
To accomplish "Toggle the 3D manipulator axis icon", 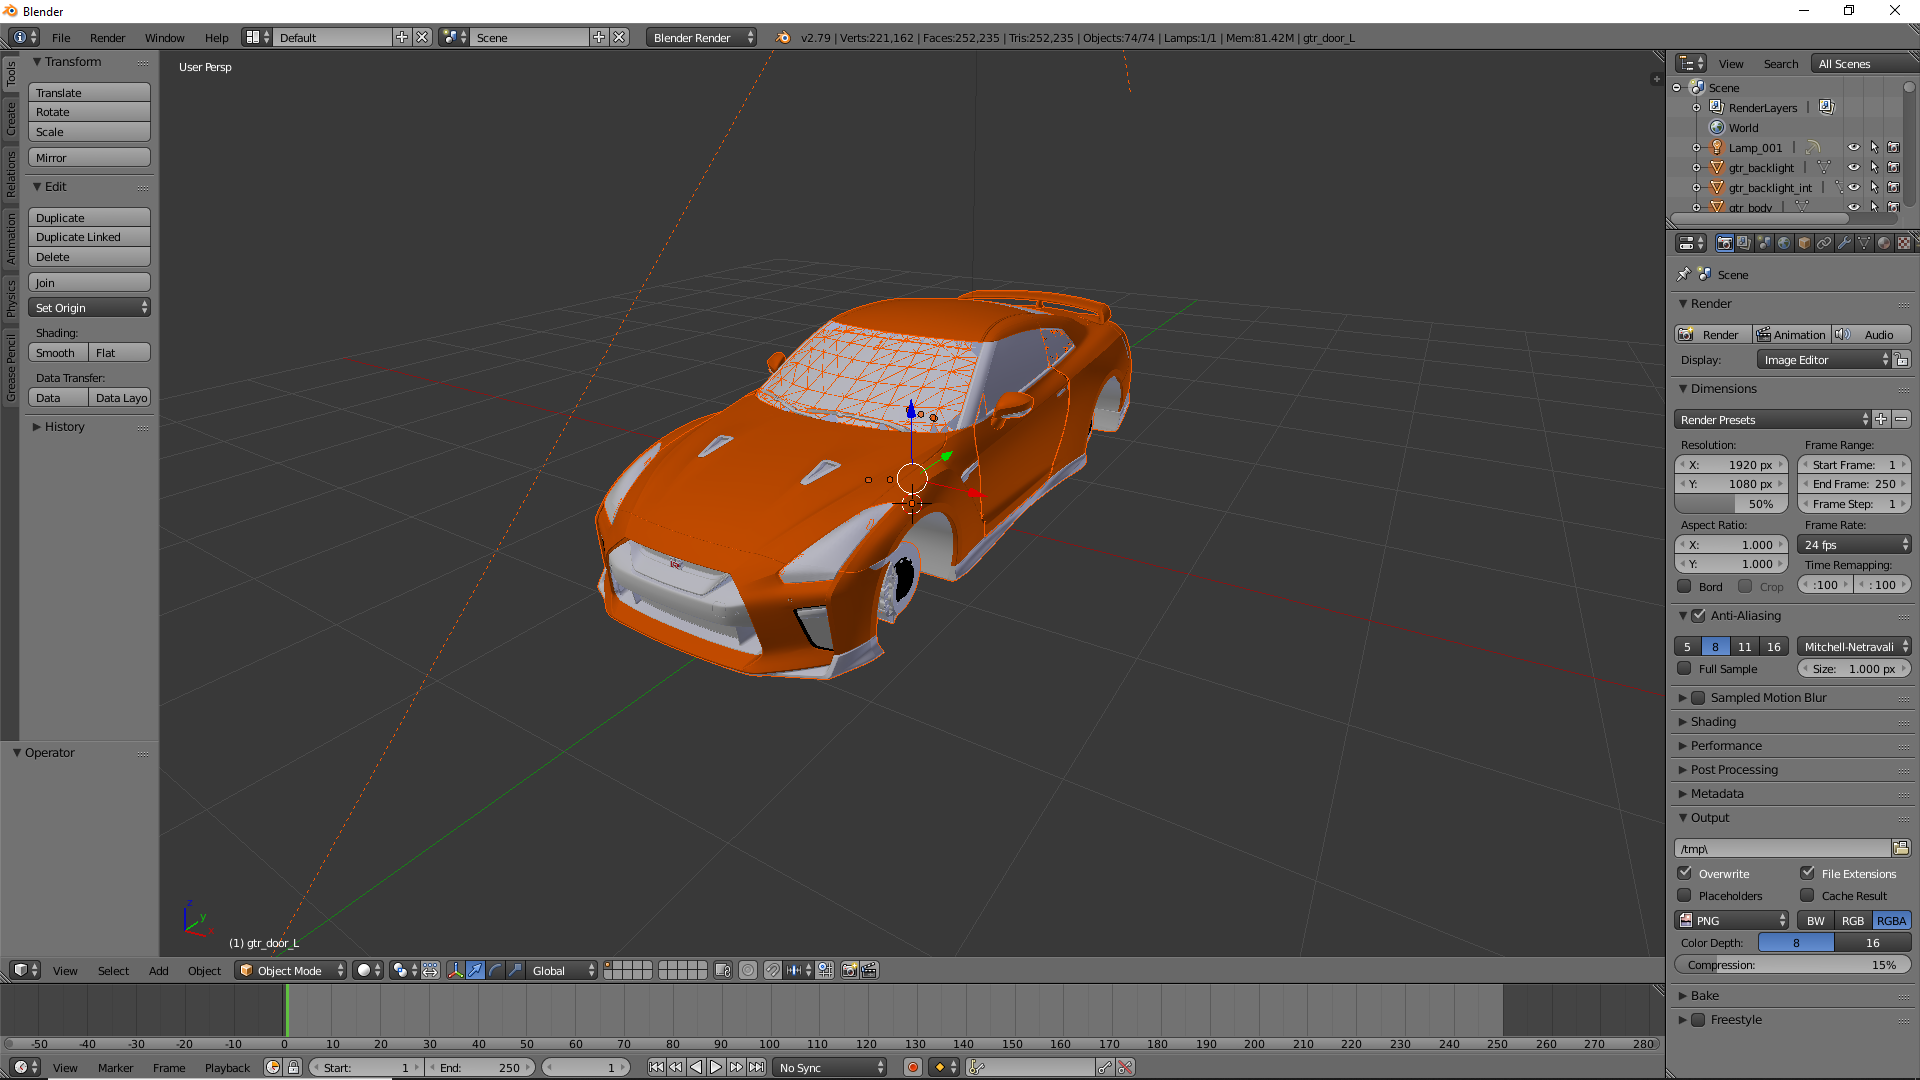I will 455,970.
